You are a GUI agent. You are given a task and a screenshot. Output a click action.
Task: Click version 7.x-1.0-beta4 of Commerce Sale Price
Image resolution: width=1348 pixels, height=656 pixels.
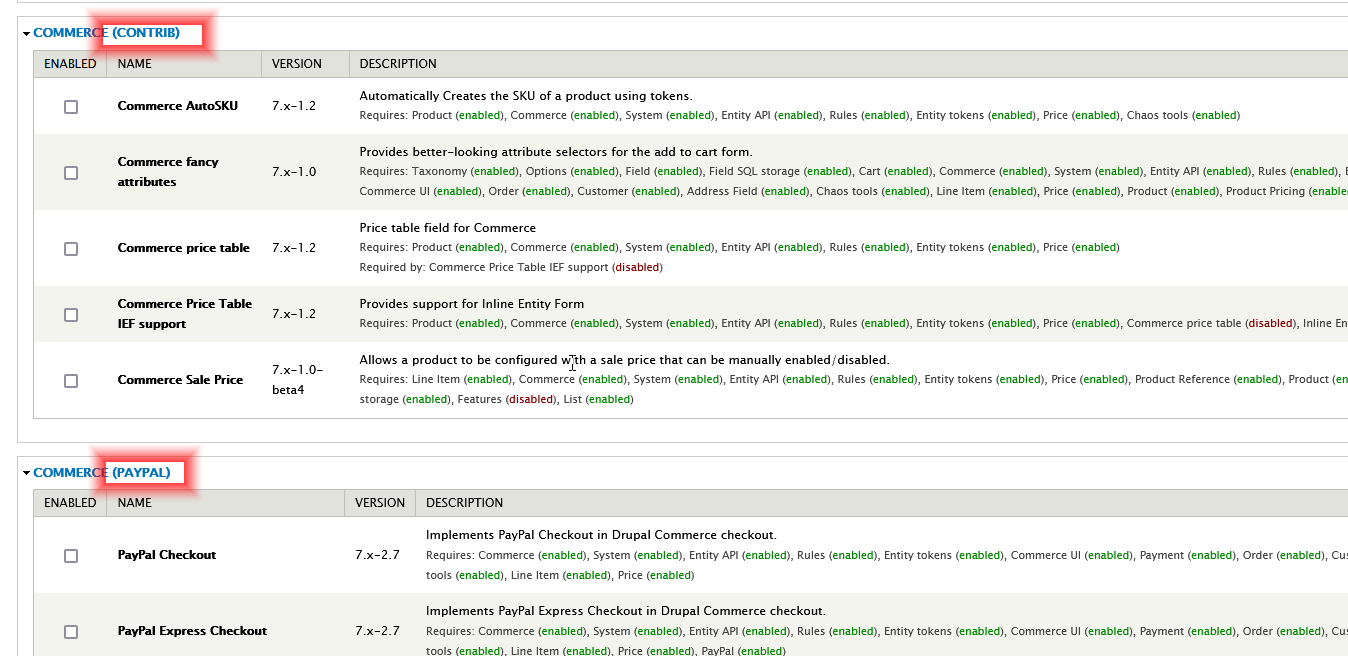click(297, 380)
